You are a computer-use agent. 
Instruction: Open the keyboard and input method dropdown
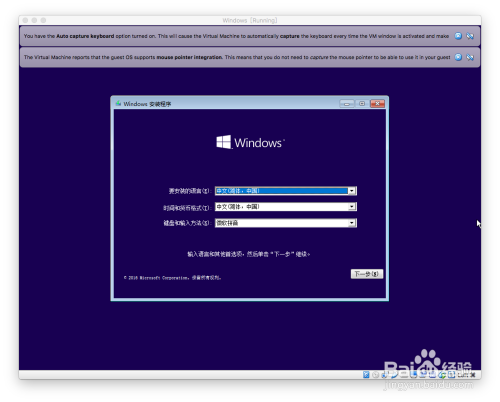point(352,223)
